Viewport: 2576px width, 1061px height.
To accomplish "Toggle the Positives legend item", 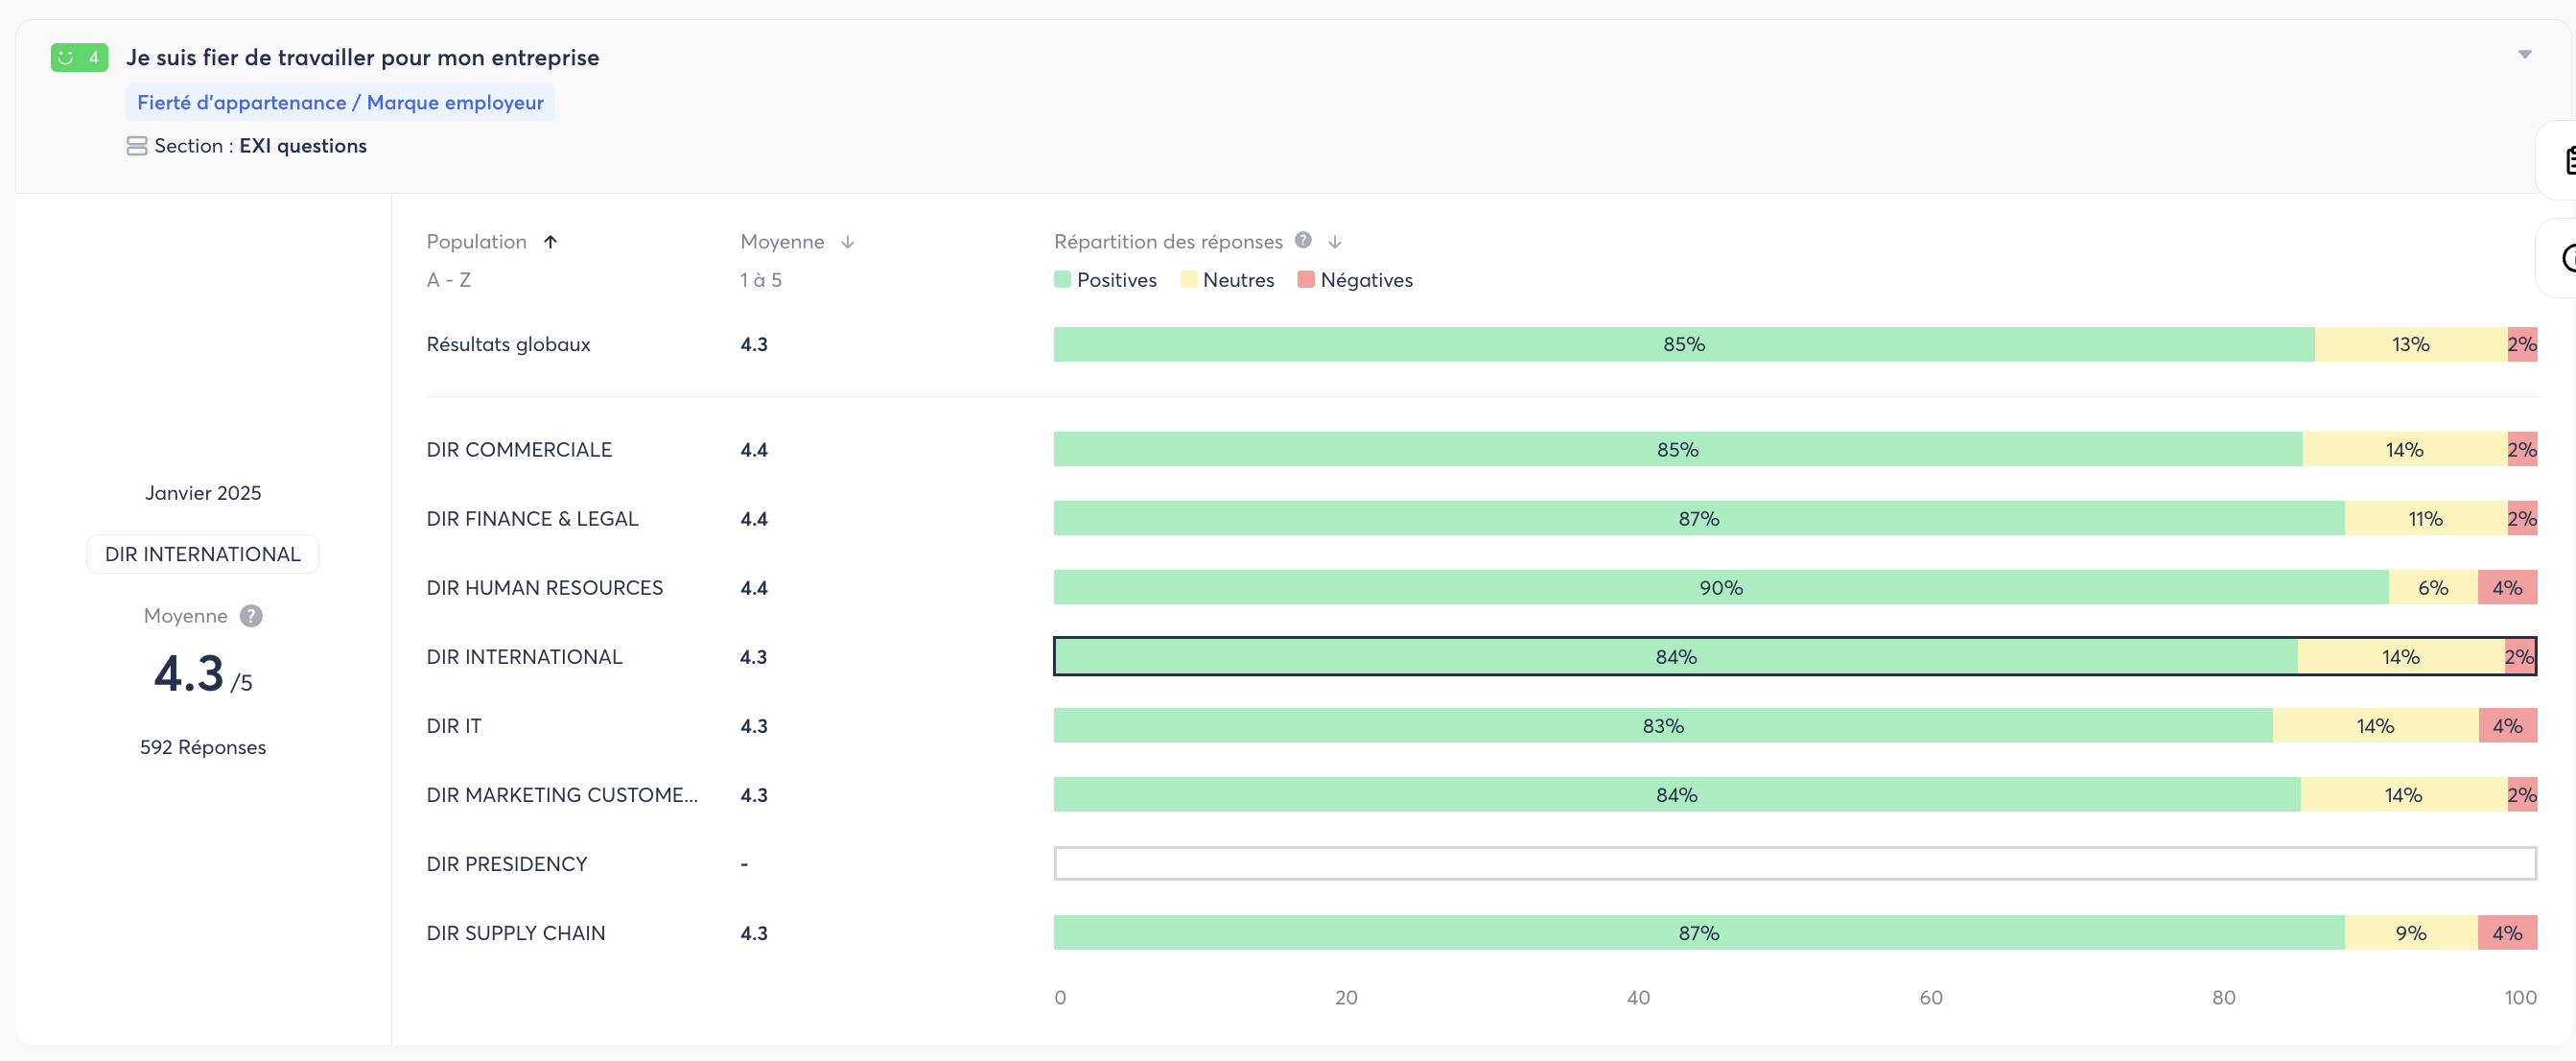I will click(x=1105, y=280).
